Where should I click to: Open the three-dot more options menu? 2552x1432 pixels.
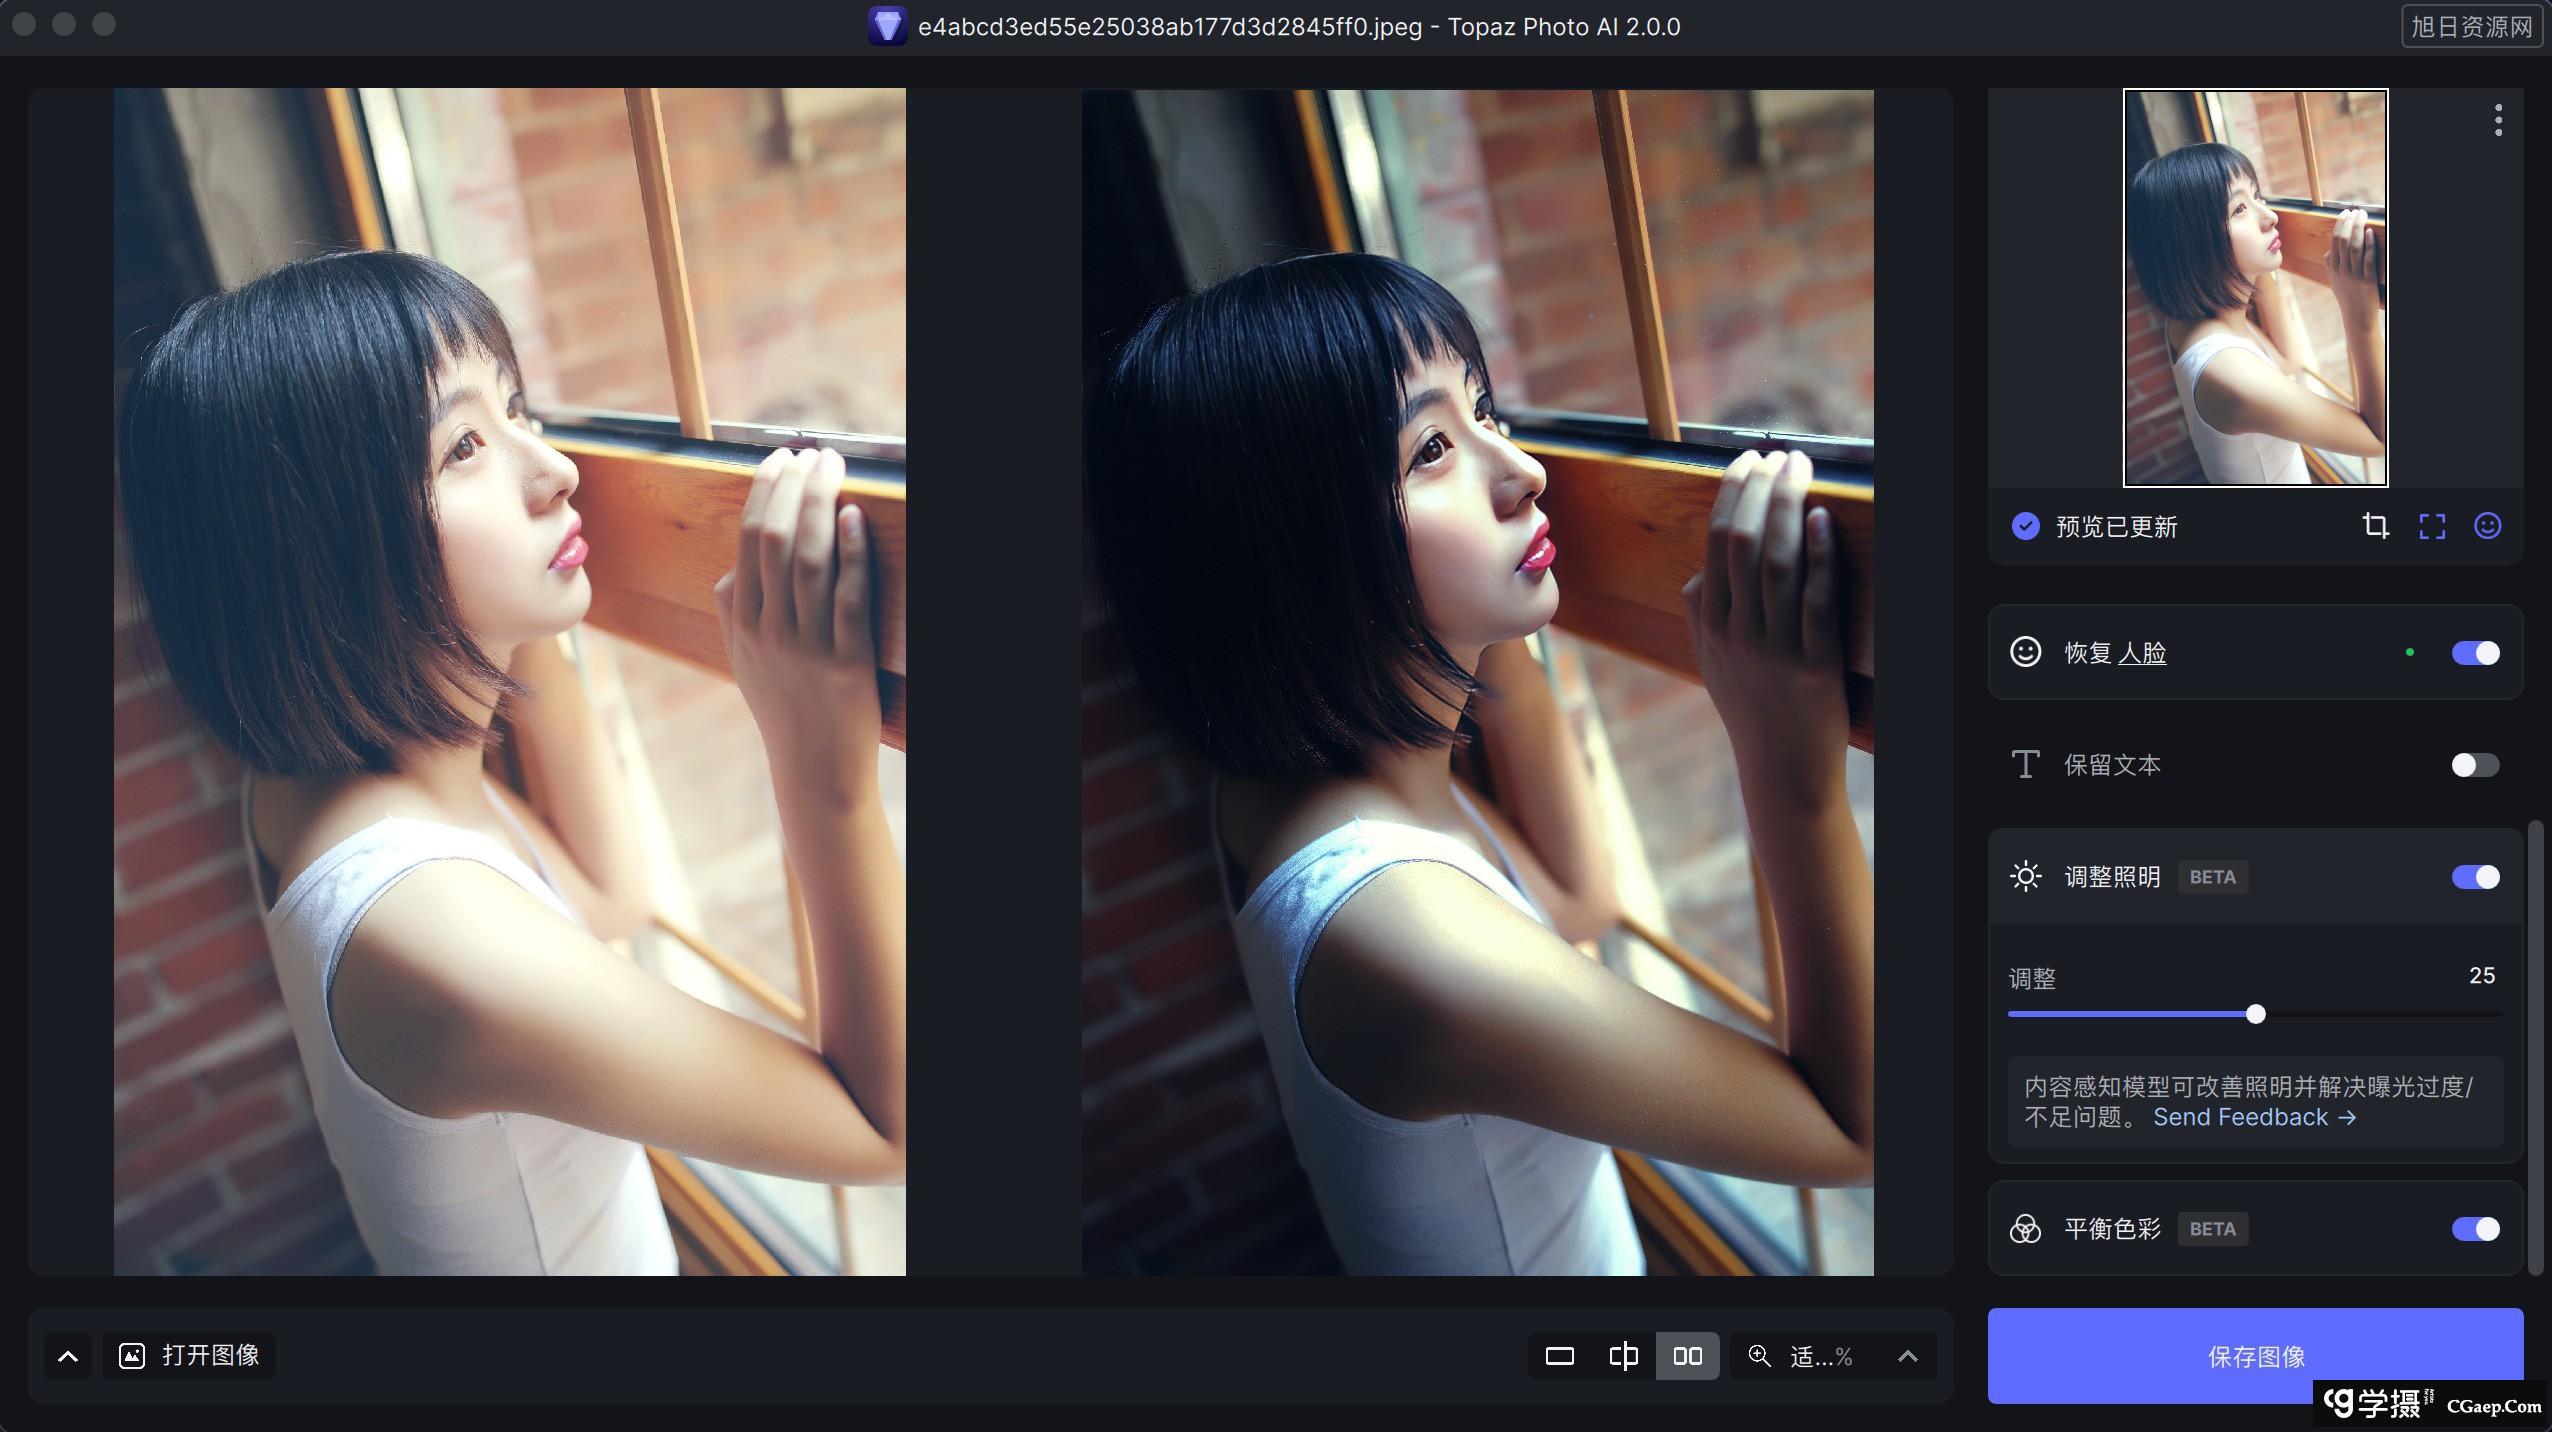[2498, 120]
